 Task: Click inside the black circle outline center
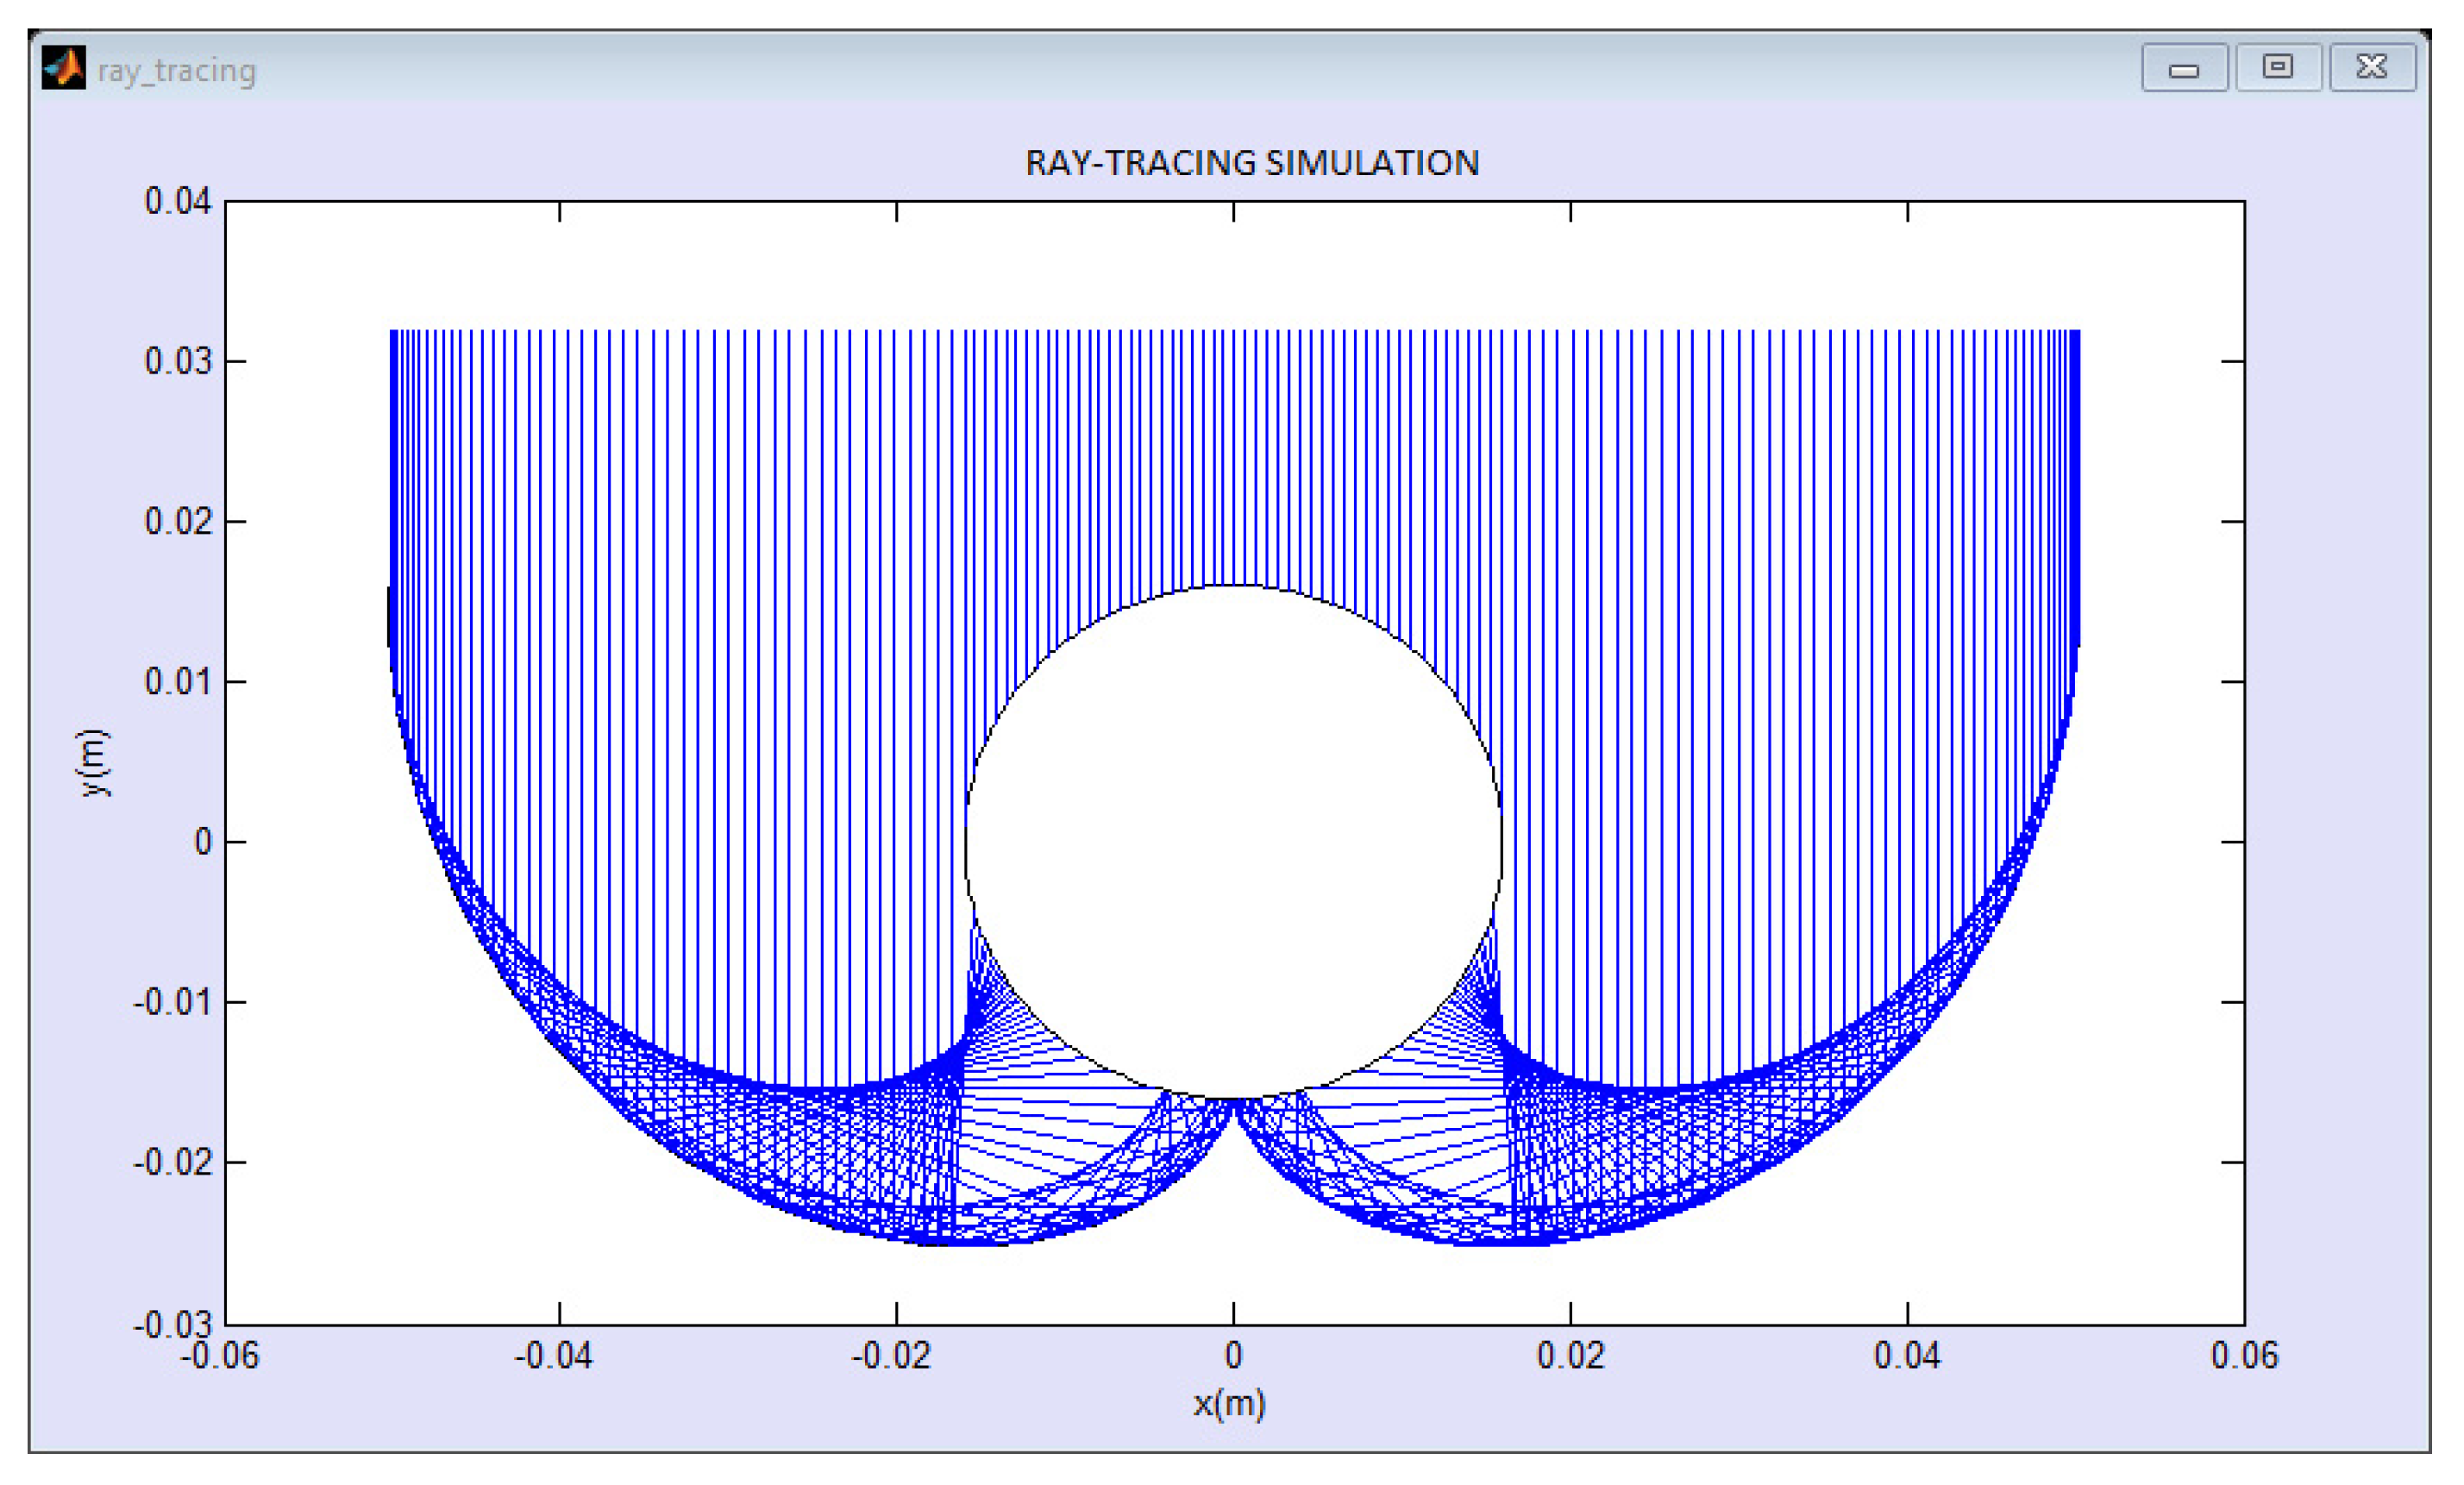tap(1233, 842)
